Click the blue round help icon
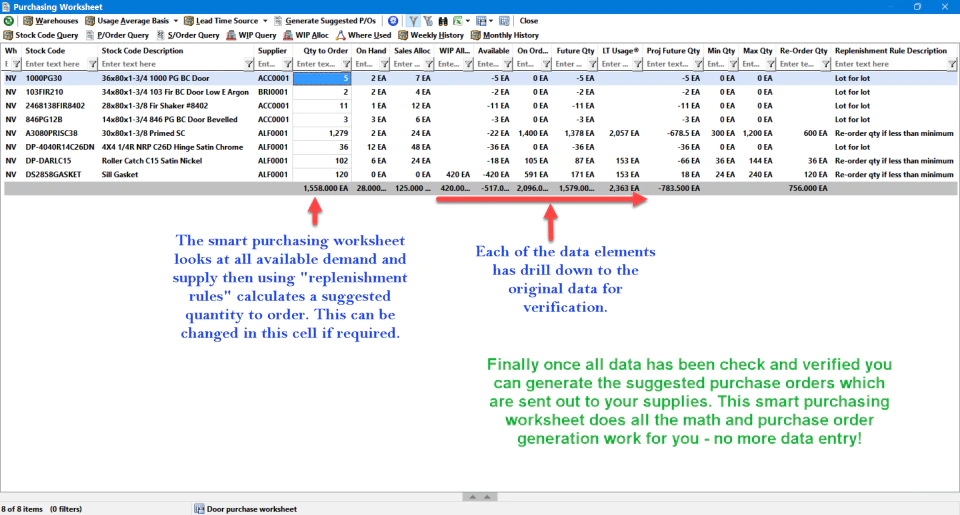The width and height of the screenshot is (960, 515). click(x=393, y=21)
